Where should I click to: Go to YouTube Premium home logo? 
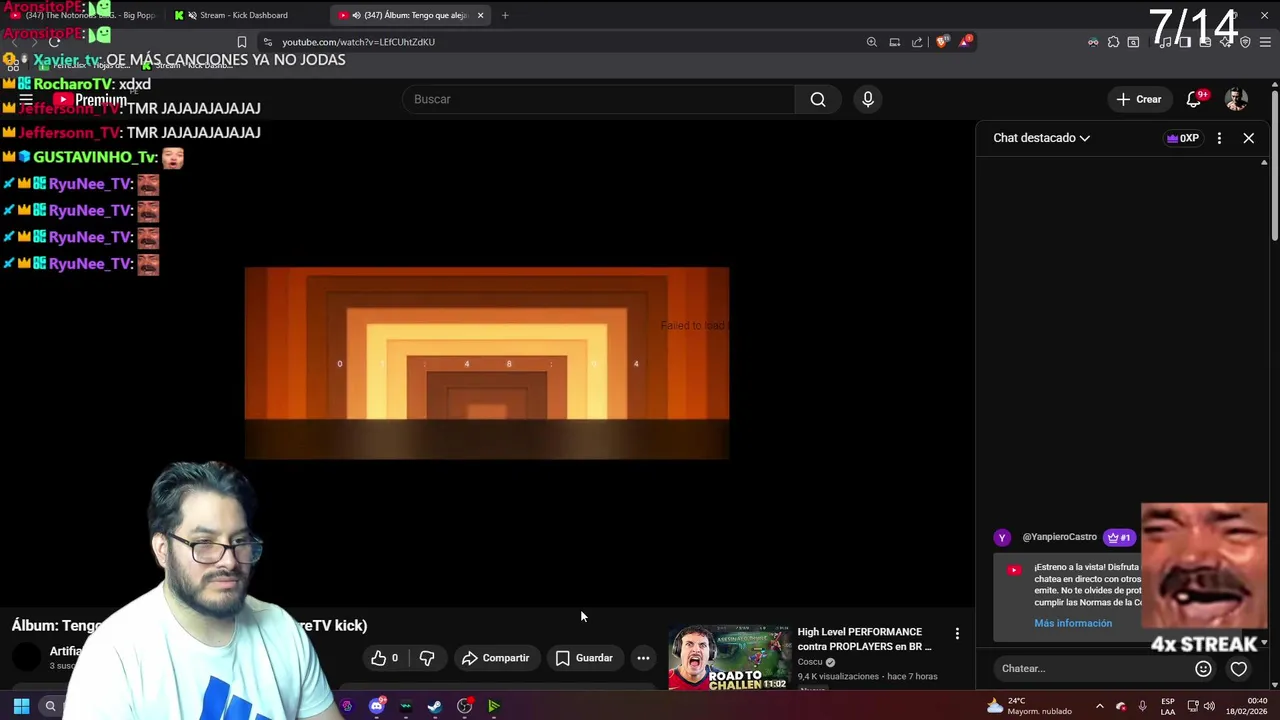tap(90, 100)
